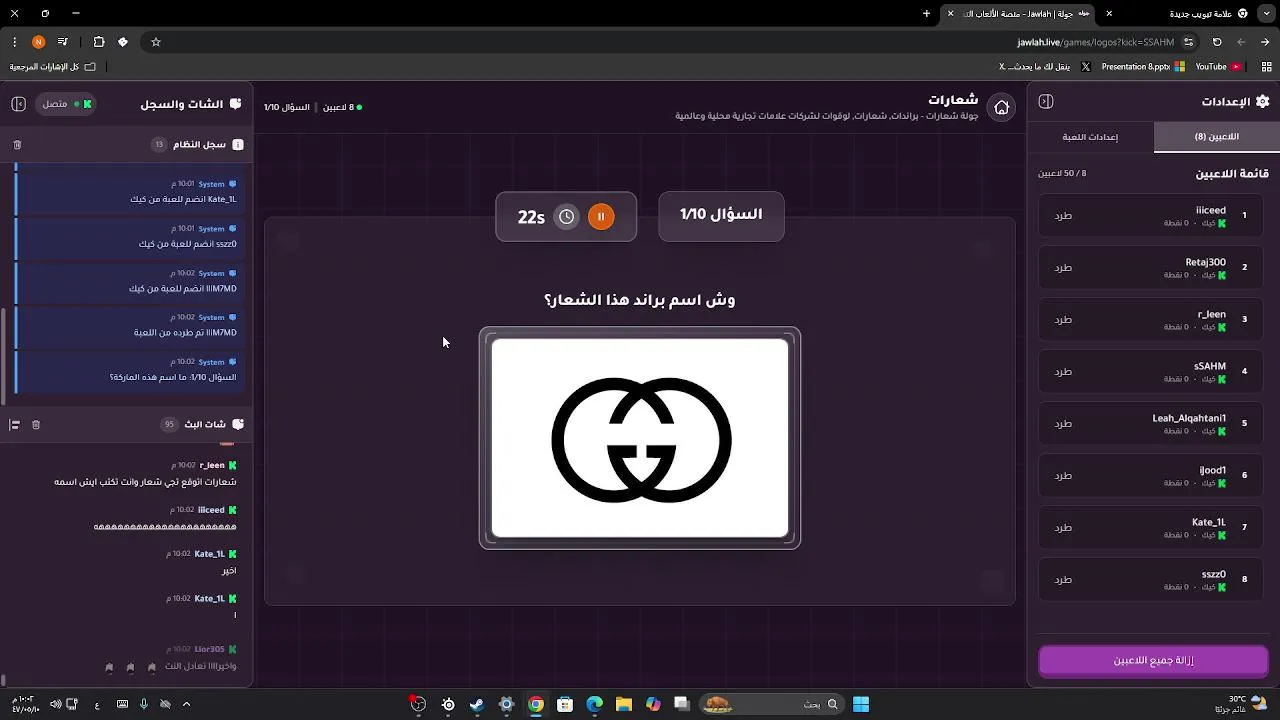Image resolution: width=1280 pixels, height=720 pixels.
Task: Remove all players with purple button
Action: coord(1153,661)
